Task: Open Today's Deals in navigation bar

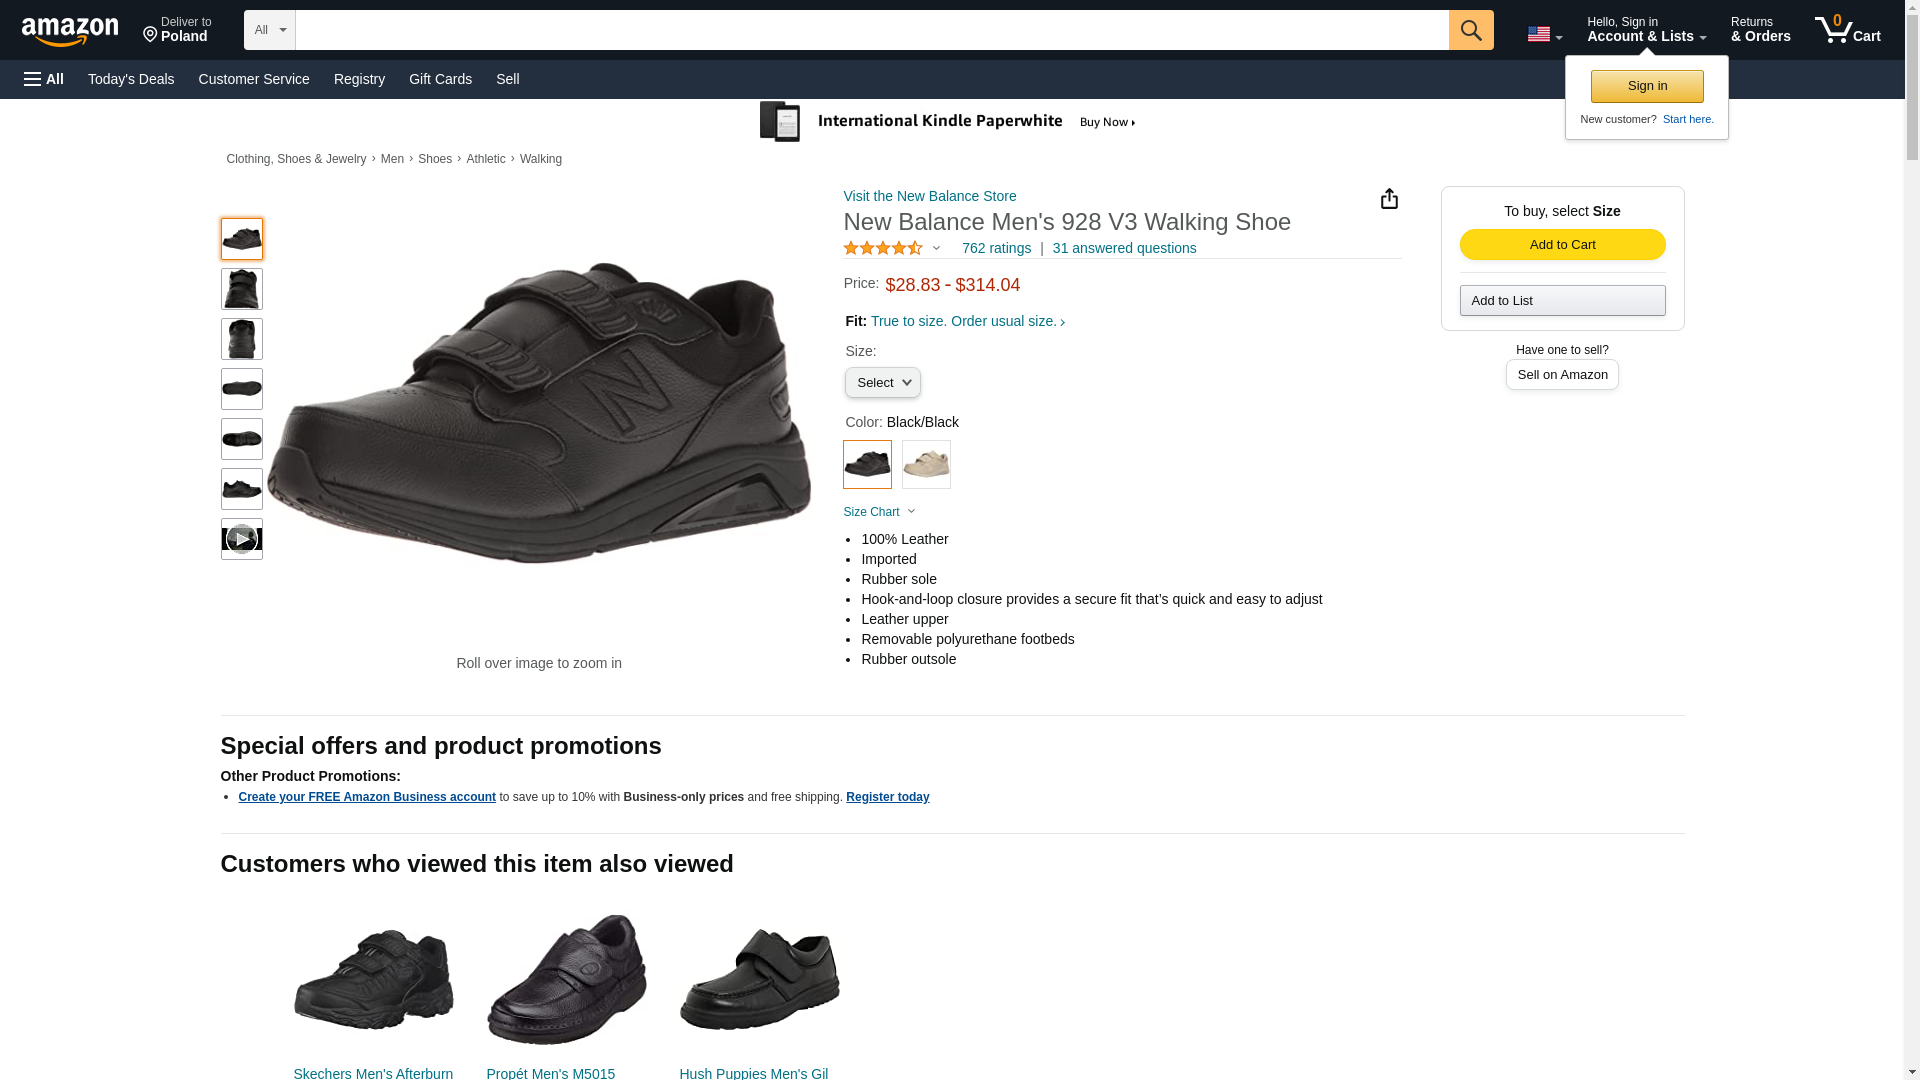Action: coord(131,79)
